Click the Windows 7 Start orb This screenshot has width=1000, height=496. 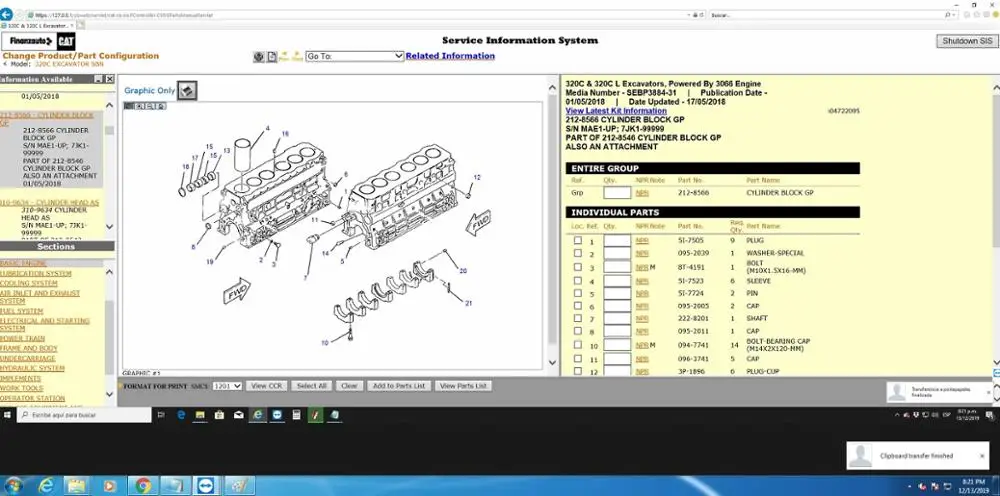(x=13, y=486)
